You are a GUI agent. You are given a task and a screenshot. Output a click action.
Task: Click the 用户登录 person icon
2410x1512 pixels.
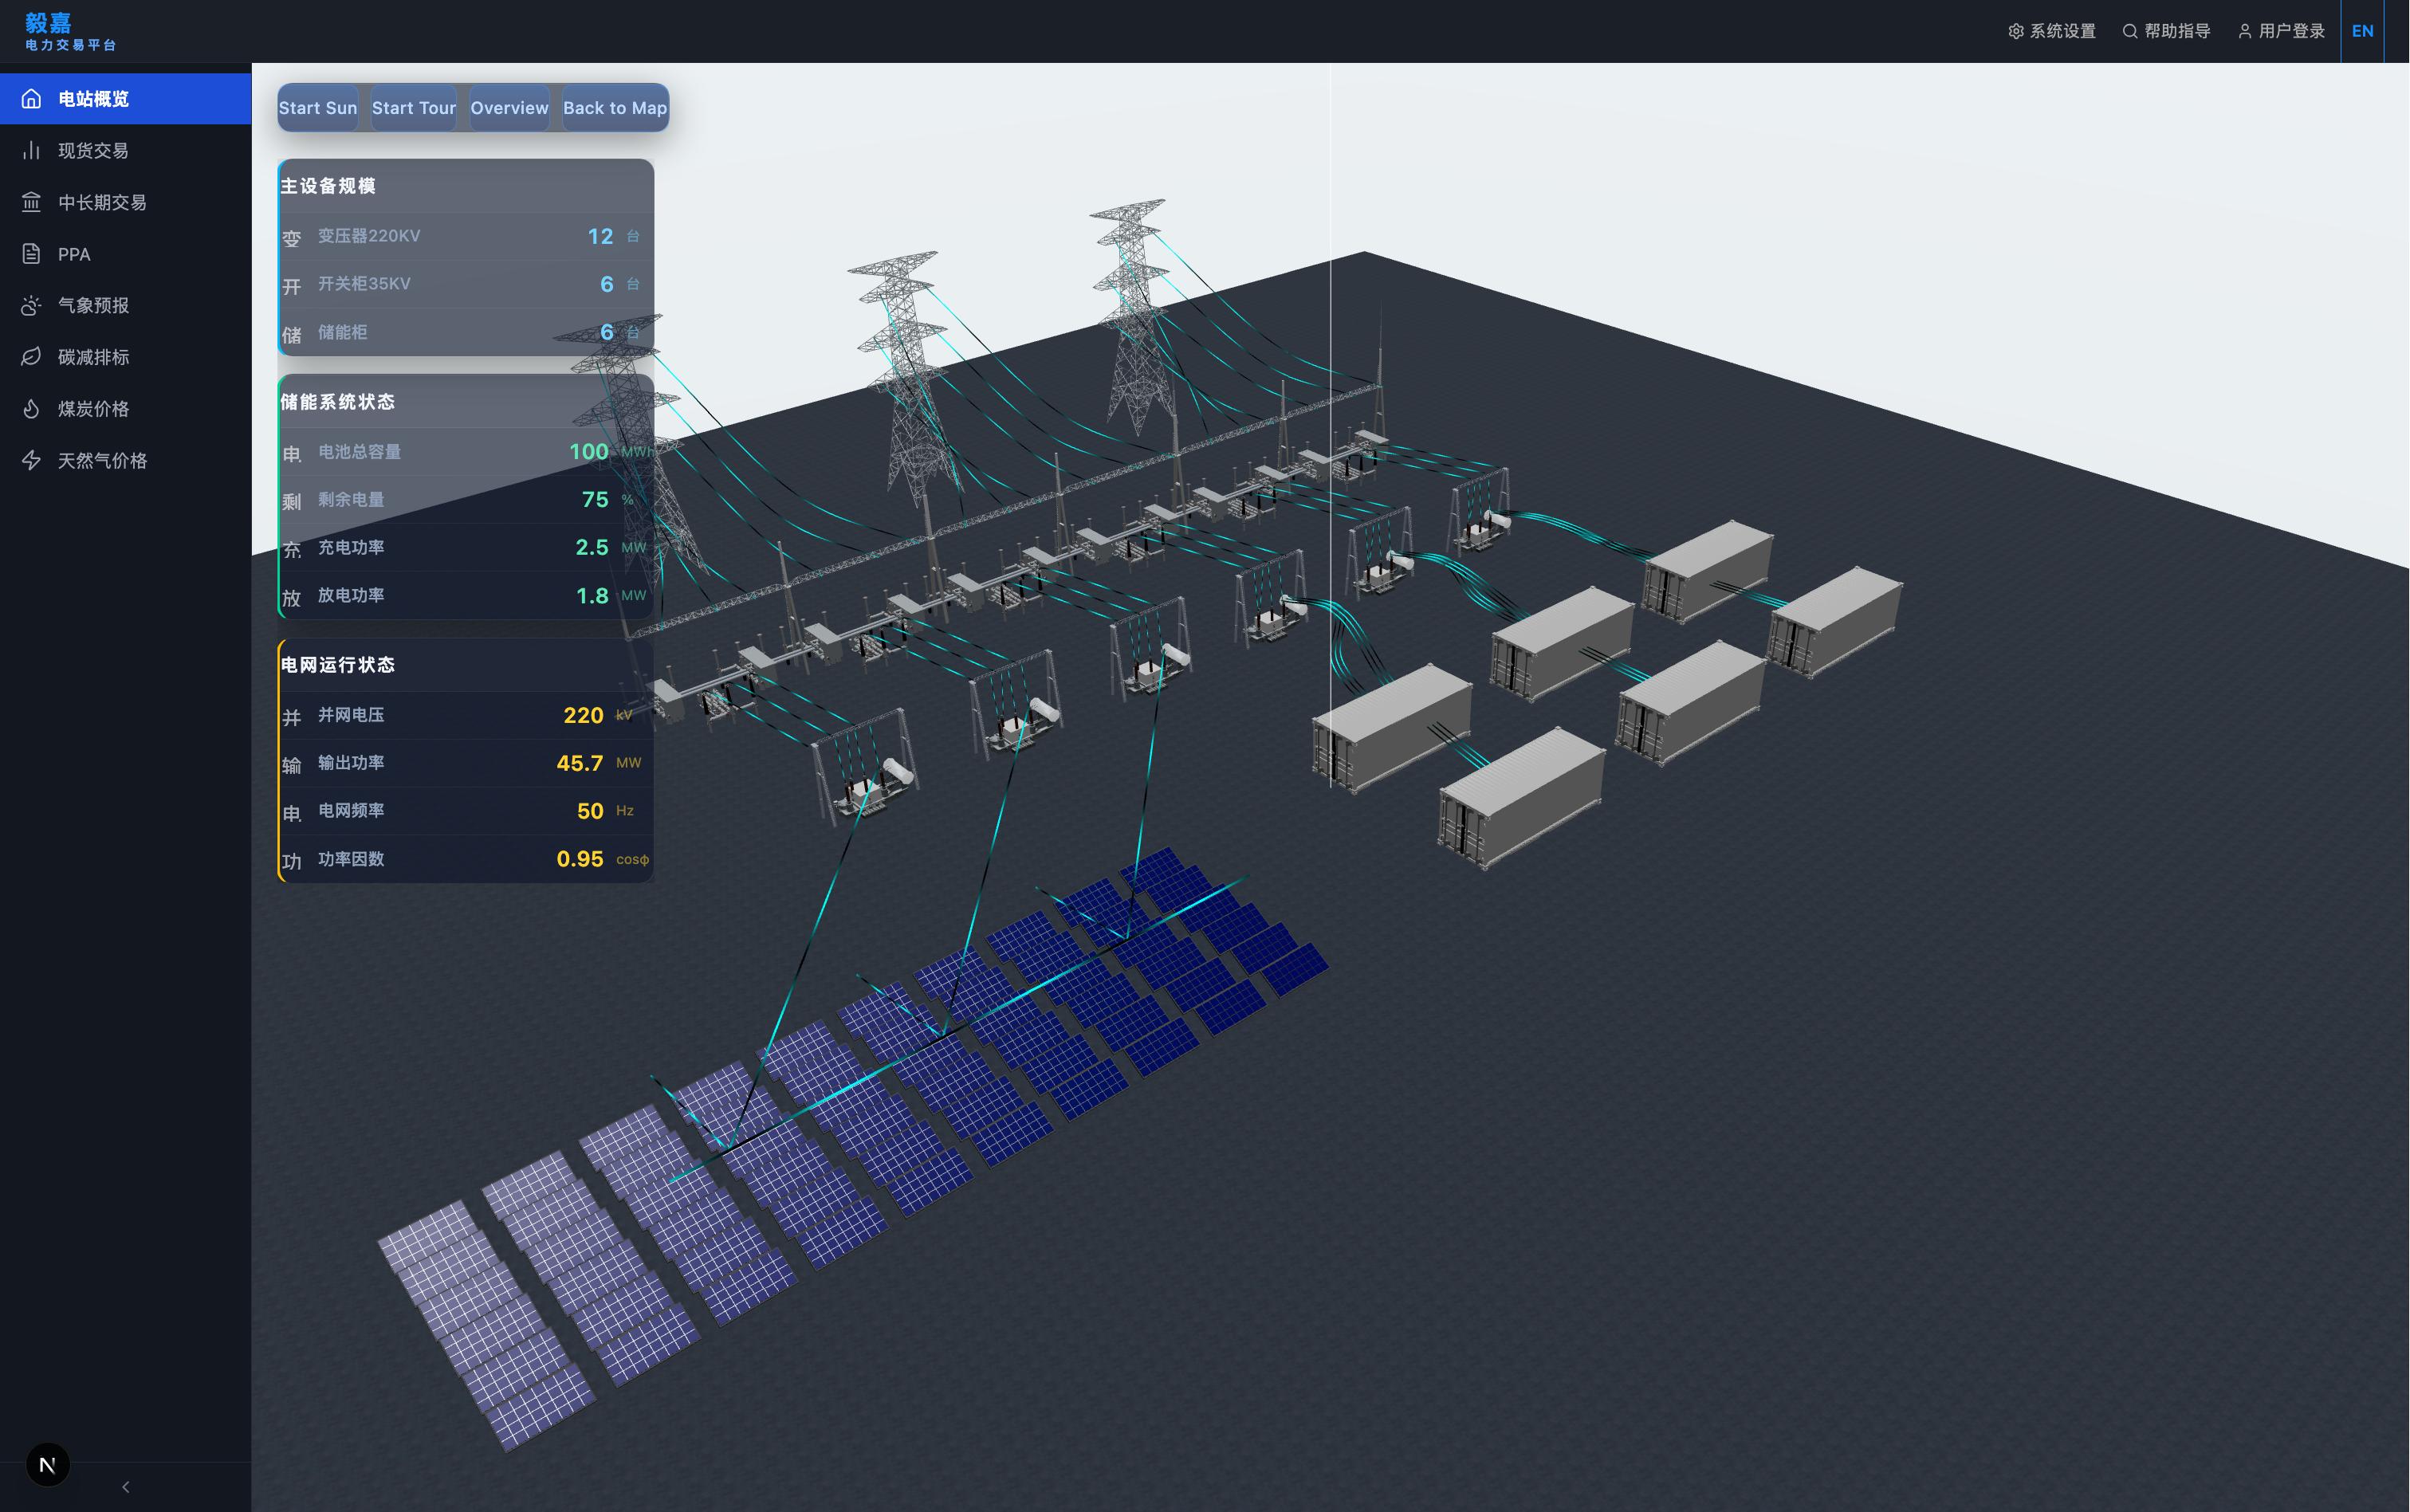coord(2245,31)
